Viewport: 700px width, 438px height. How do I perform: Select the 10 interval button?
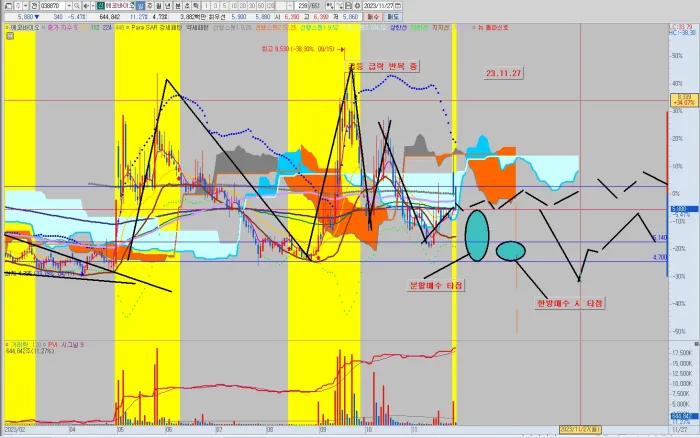[234, 6]
